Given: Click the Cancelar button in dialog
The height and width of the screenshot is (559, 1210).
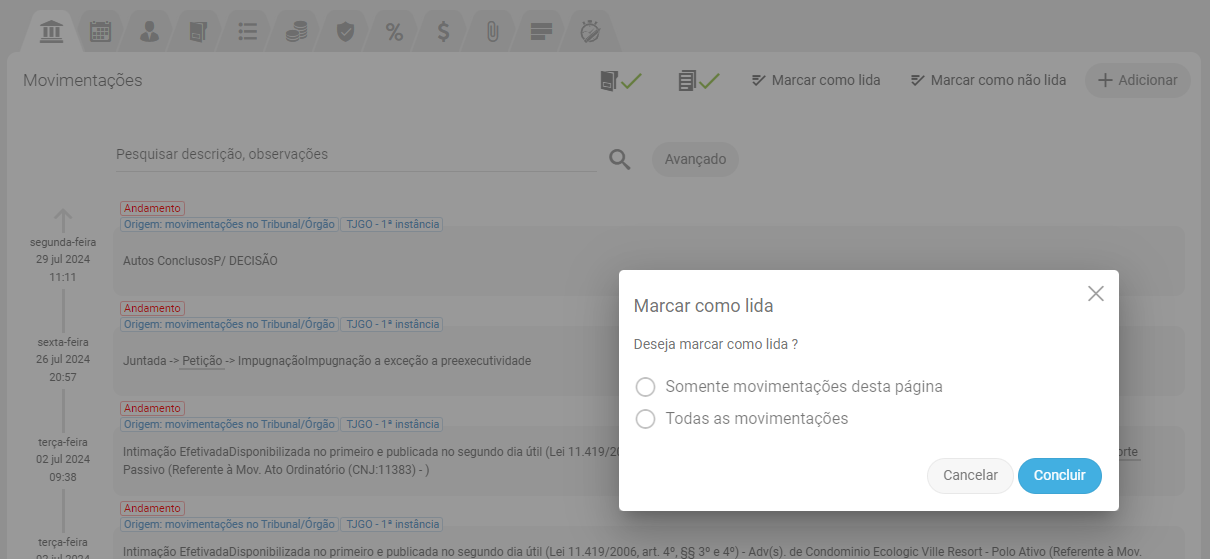Looking at the screenshot, I should (x=970, y=476).
